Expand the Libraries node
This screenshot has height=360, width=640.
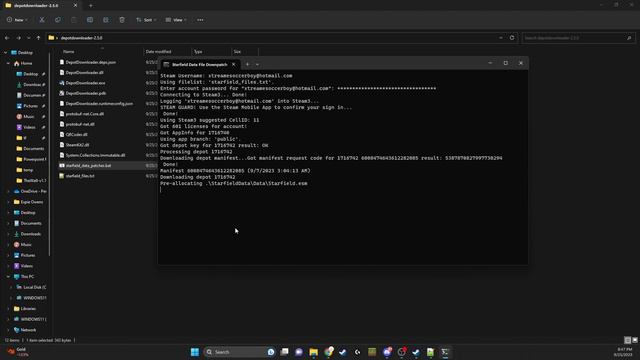9,309
